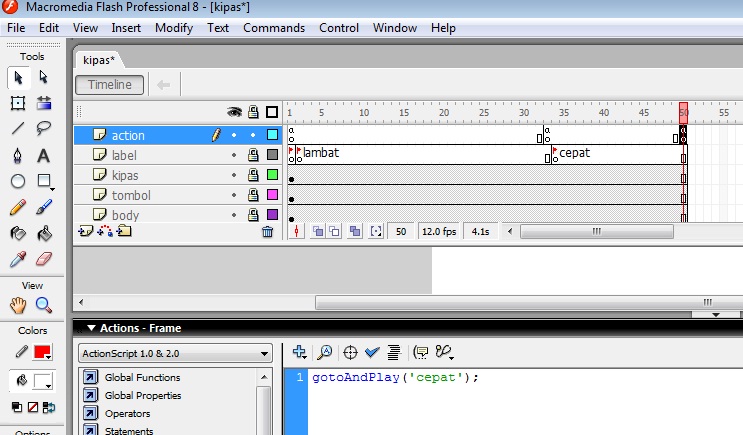Click the Swap Colors button
743x435 pixels.
click(48, 407)
